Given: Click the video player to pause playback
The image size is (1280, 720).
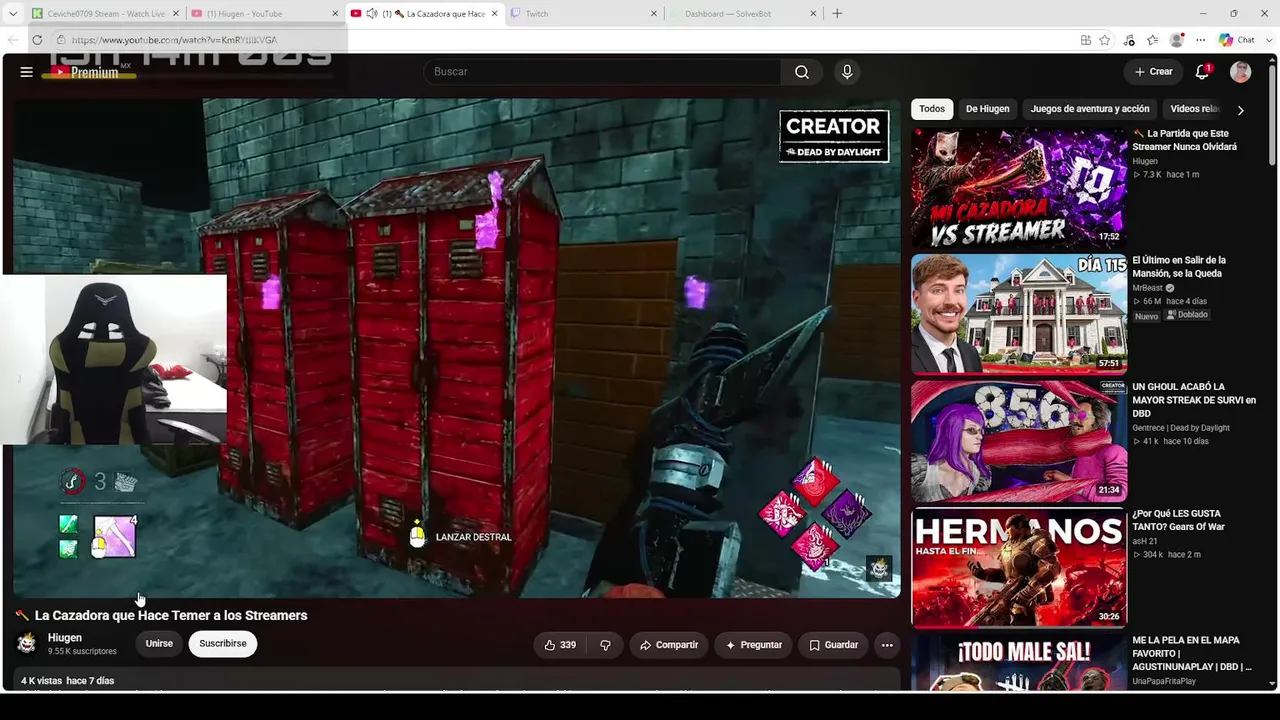Looking at the screenshot, I should click(456, 347).
